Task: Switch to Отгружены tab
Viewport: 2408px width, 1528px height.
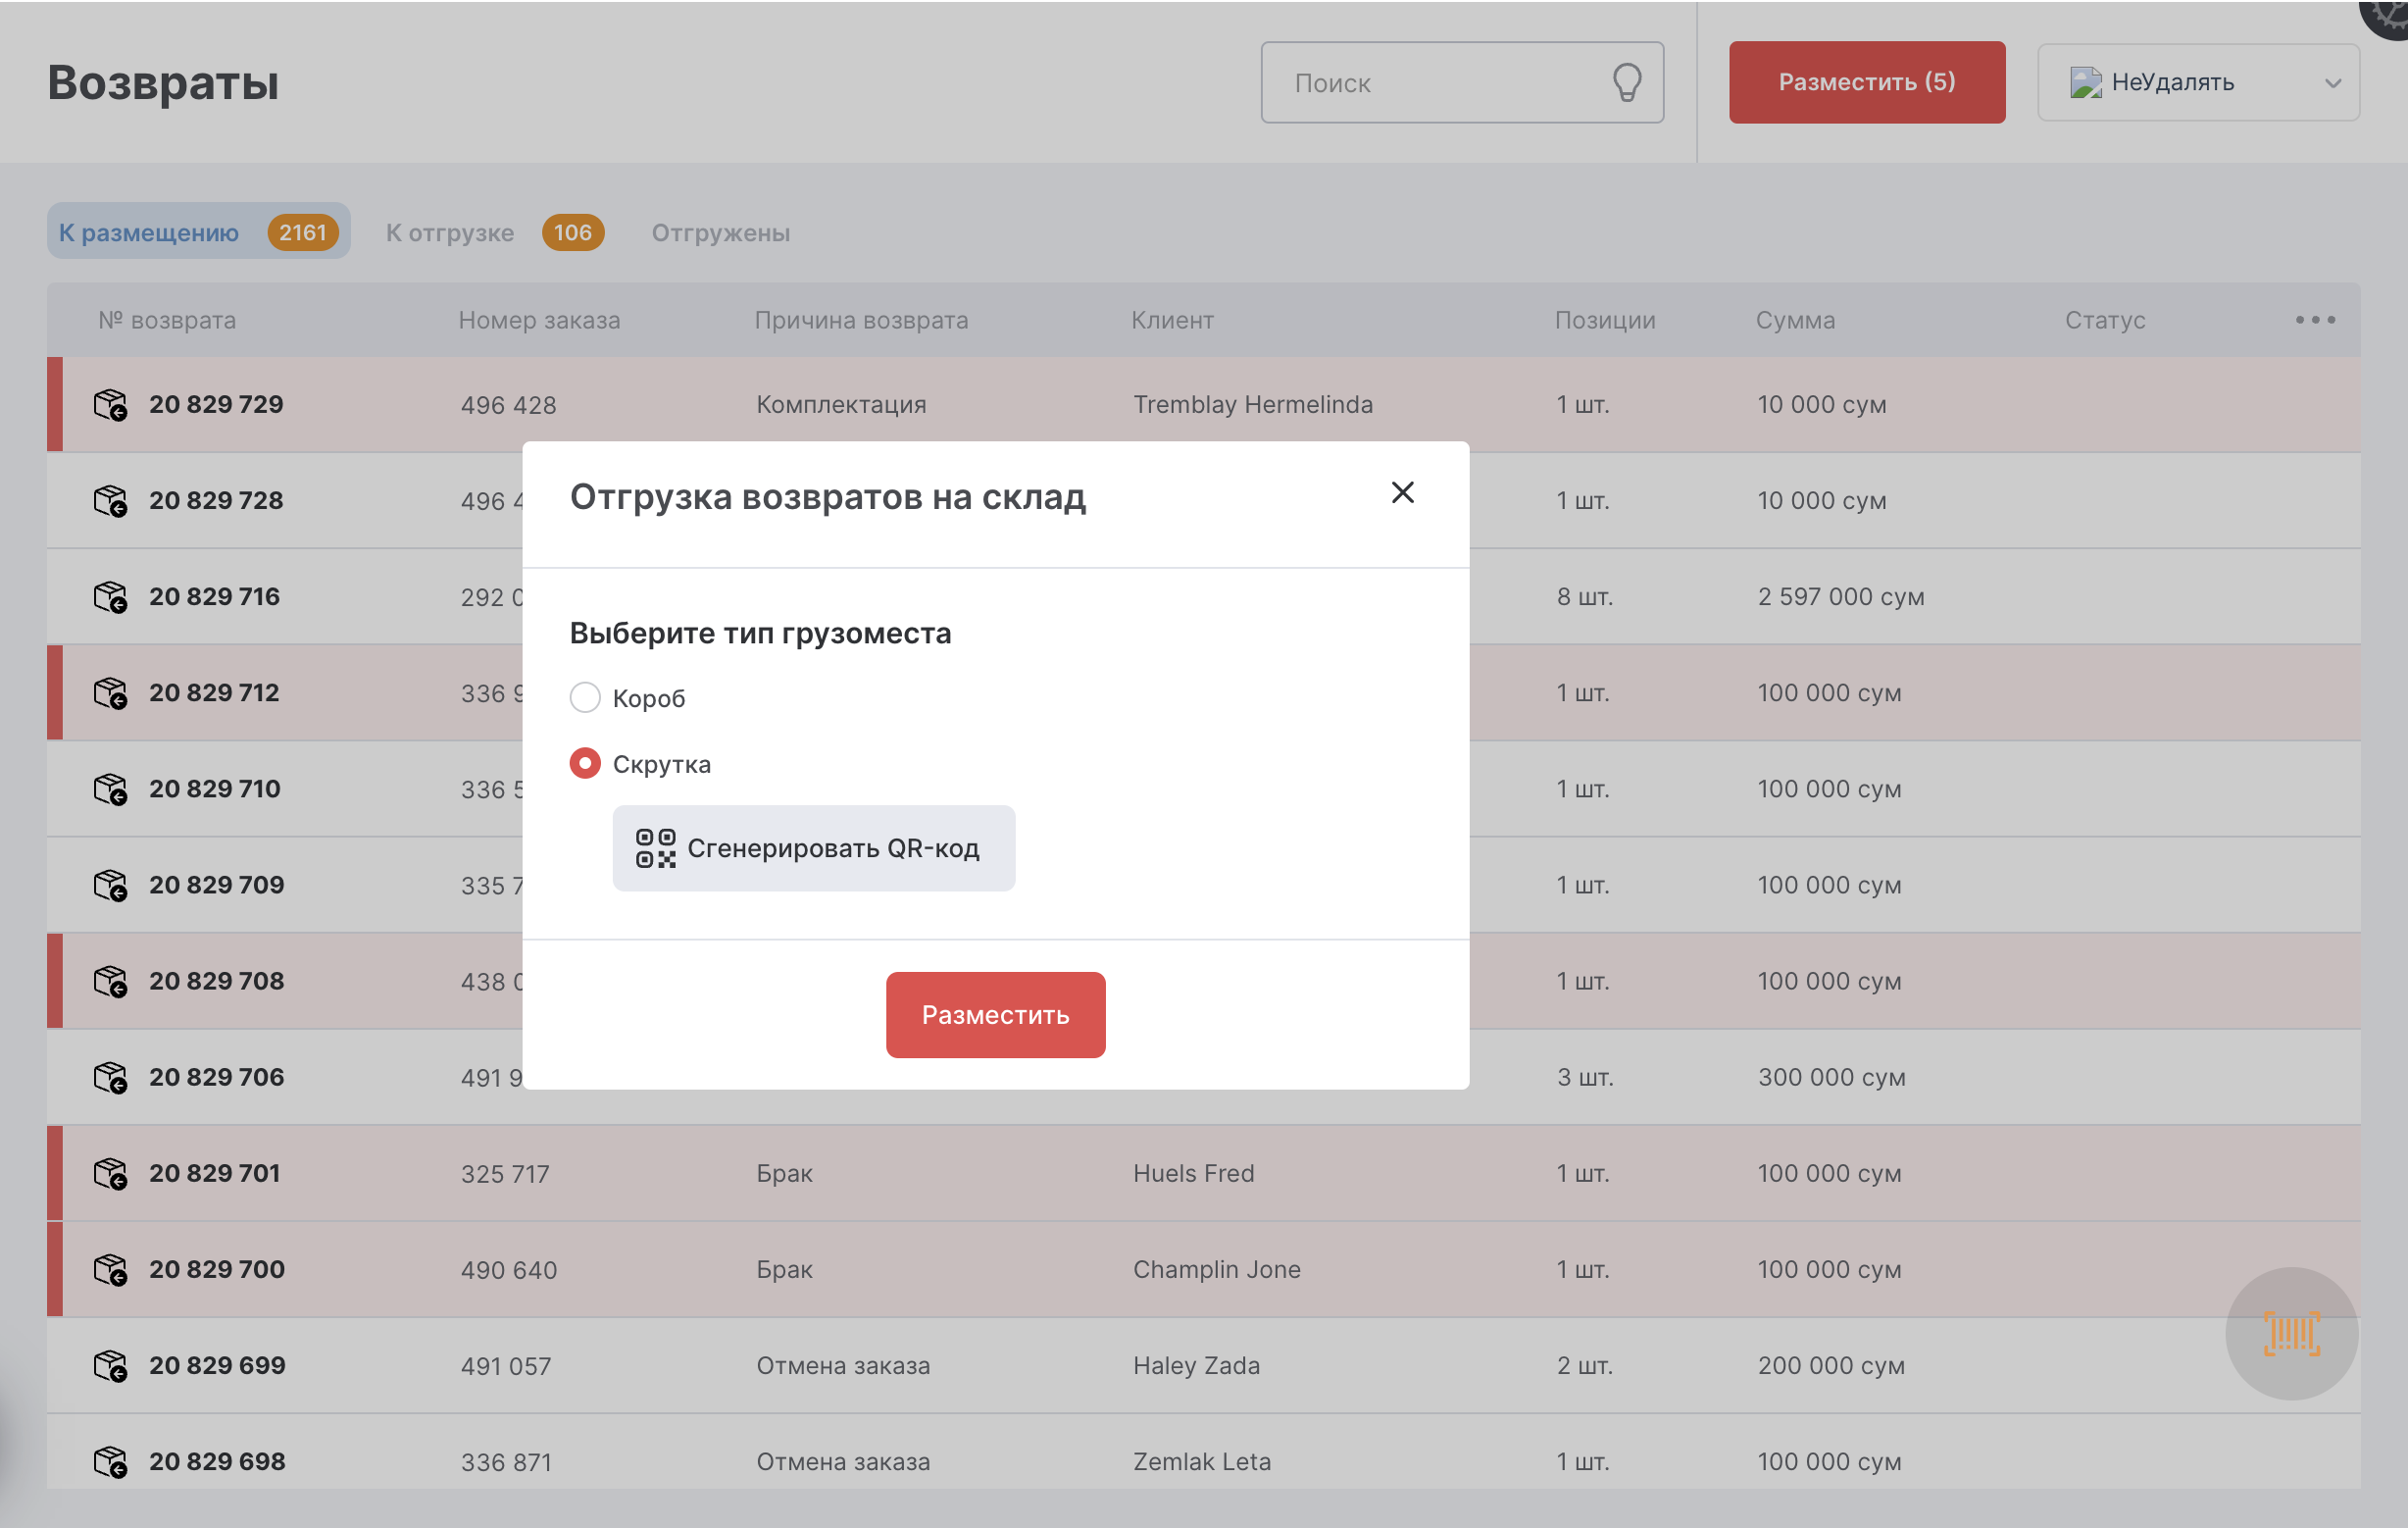Action: (x=720, y=232)
